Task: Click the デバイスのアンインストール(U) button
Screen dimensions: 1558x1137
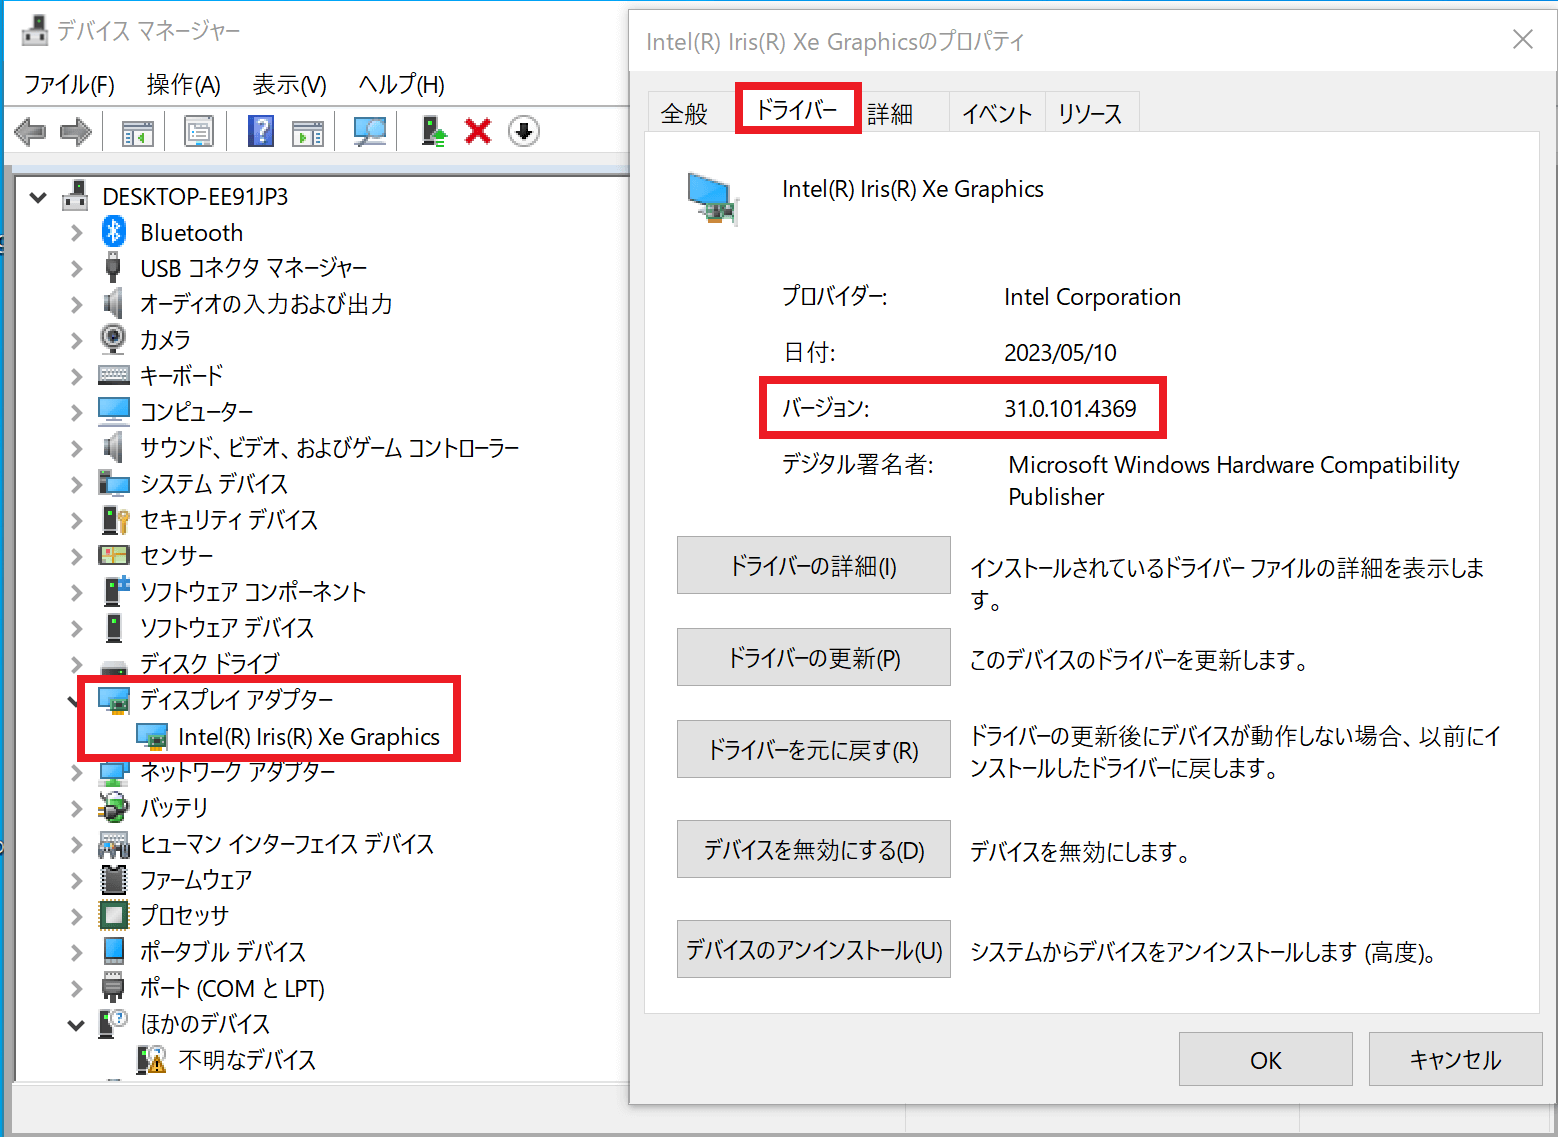Action: coord(814,949)
